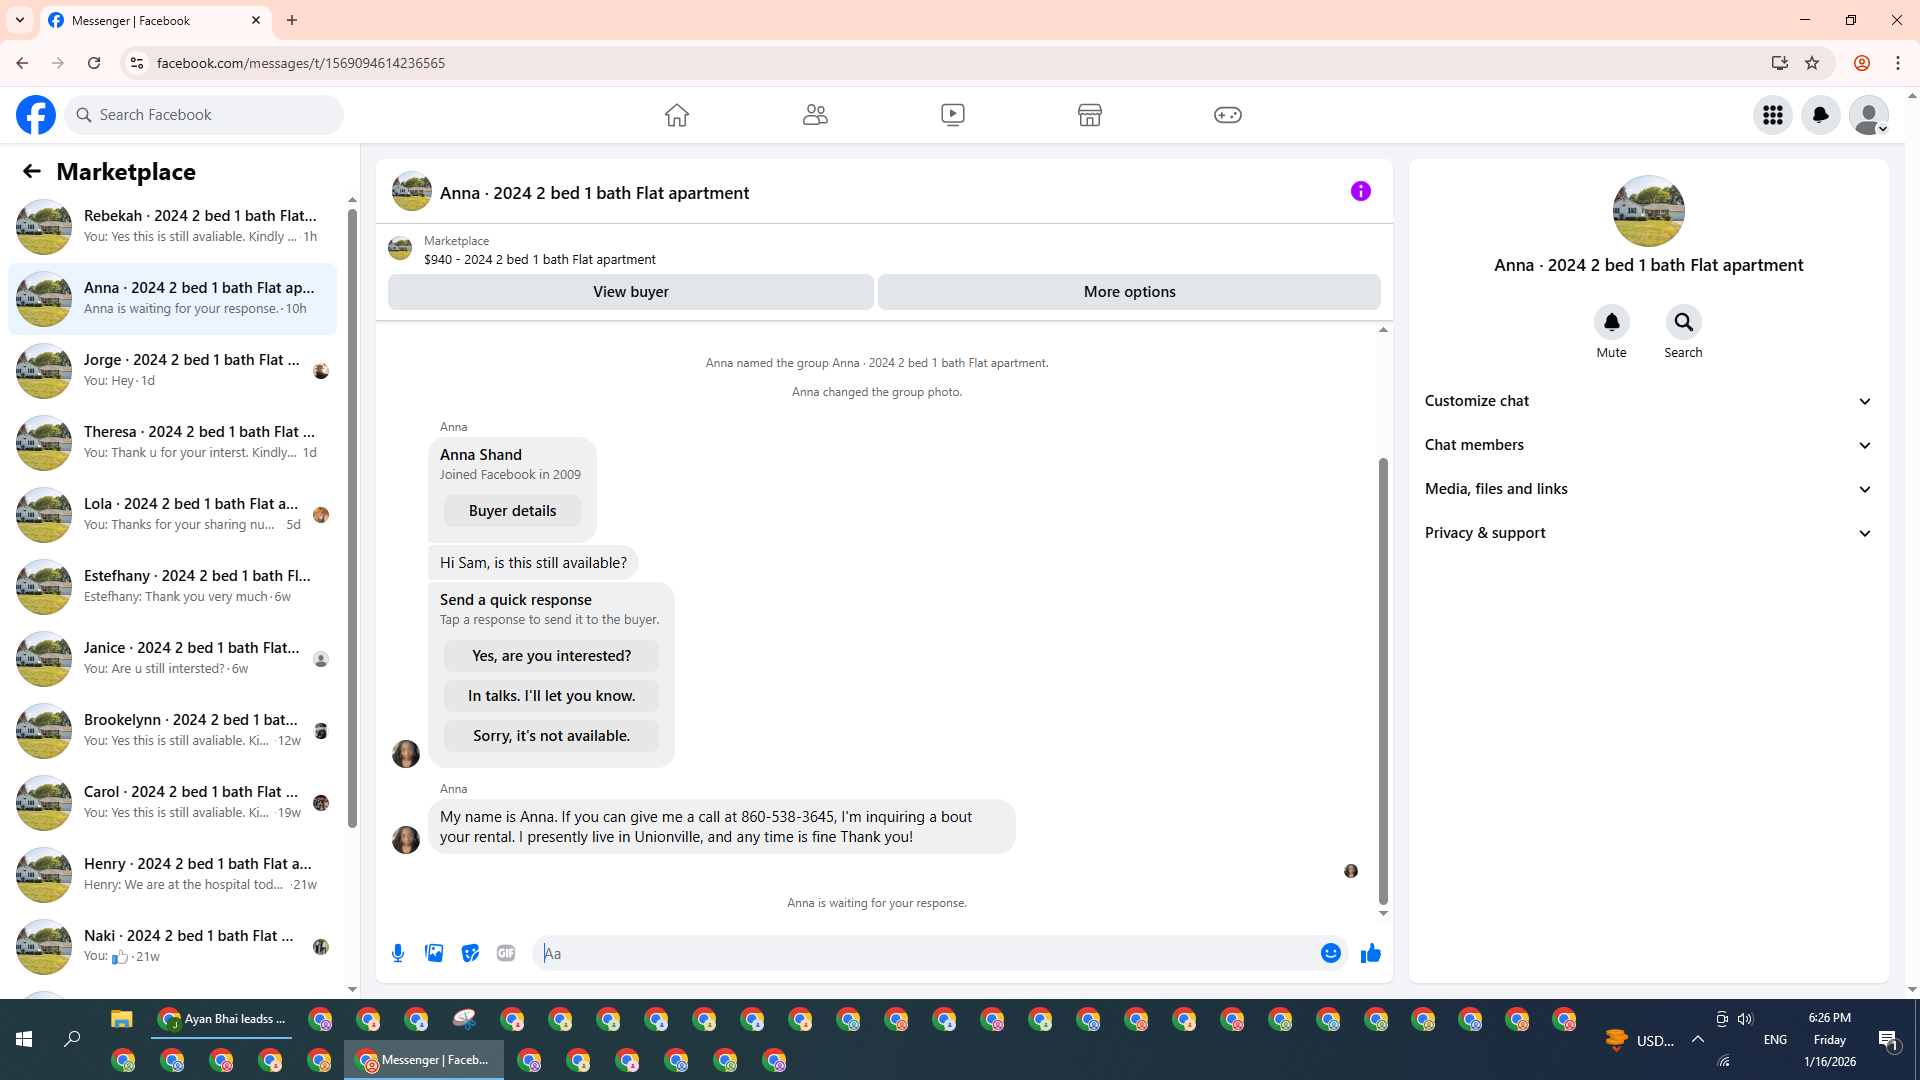1920x1080 pixels.
Task: Open the Facebook Marketplace store icon
Action: tap(1089, 115)
